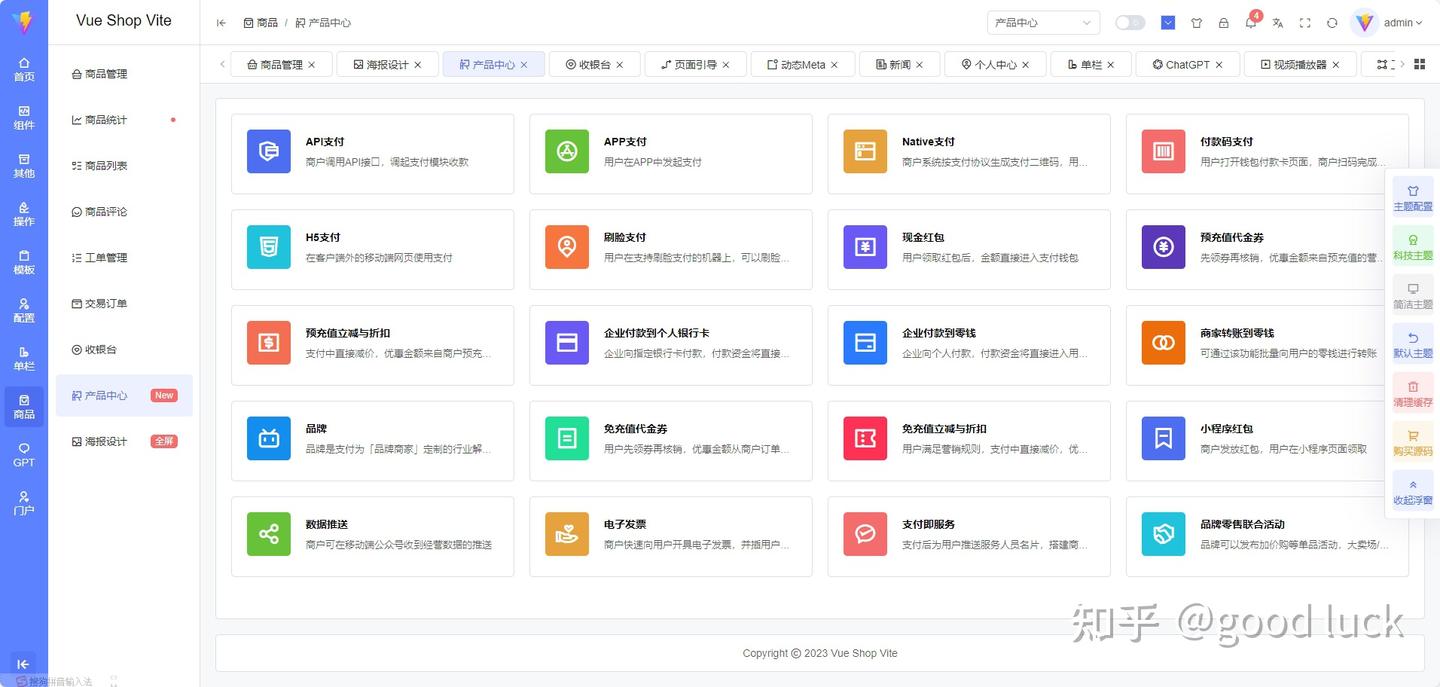Open 模板 in the left rail
1440x687 pixels.
tap(24, 262)
